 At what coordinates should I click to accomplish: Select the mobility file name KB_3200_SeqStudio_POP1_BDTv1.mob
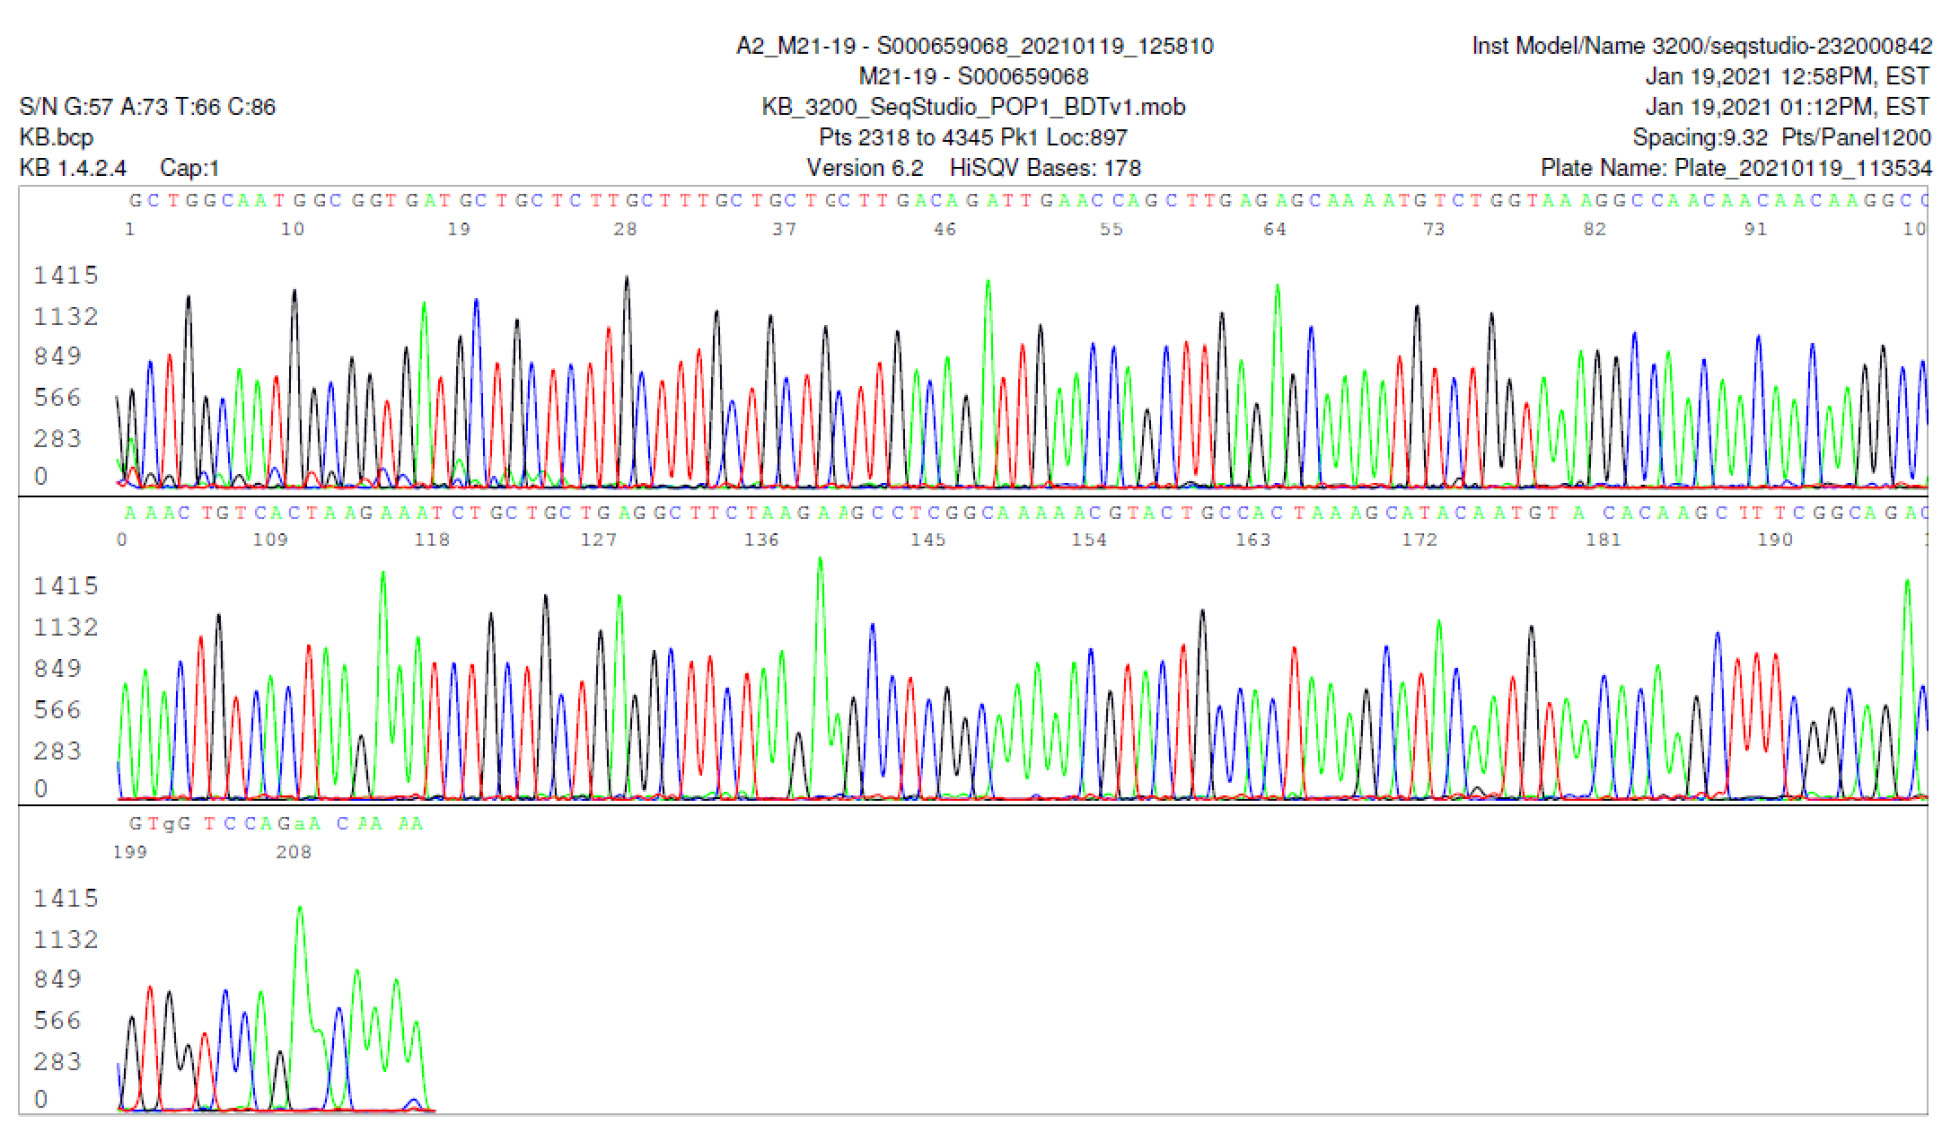[x=973, y=107]
